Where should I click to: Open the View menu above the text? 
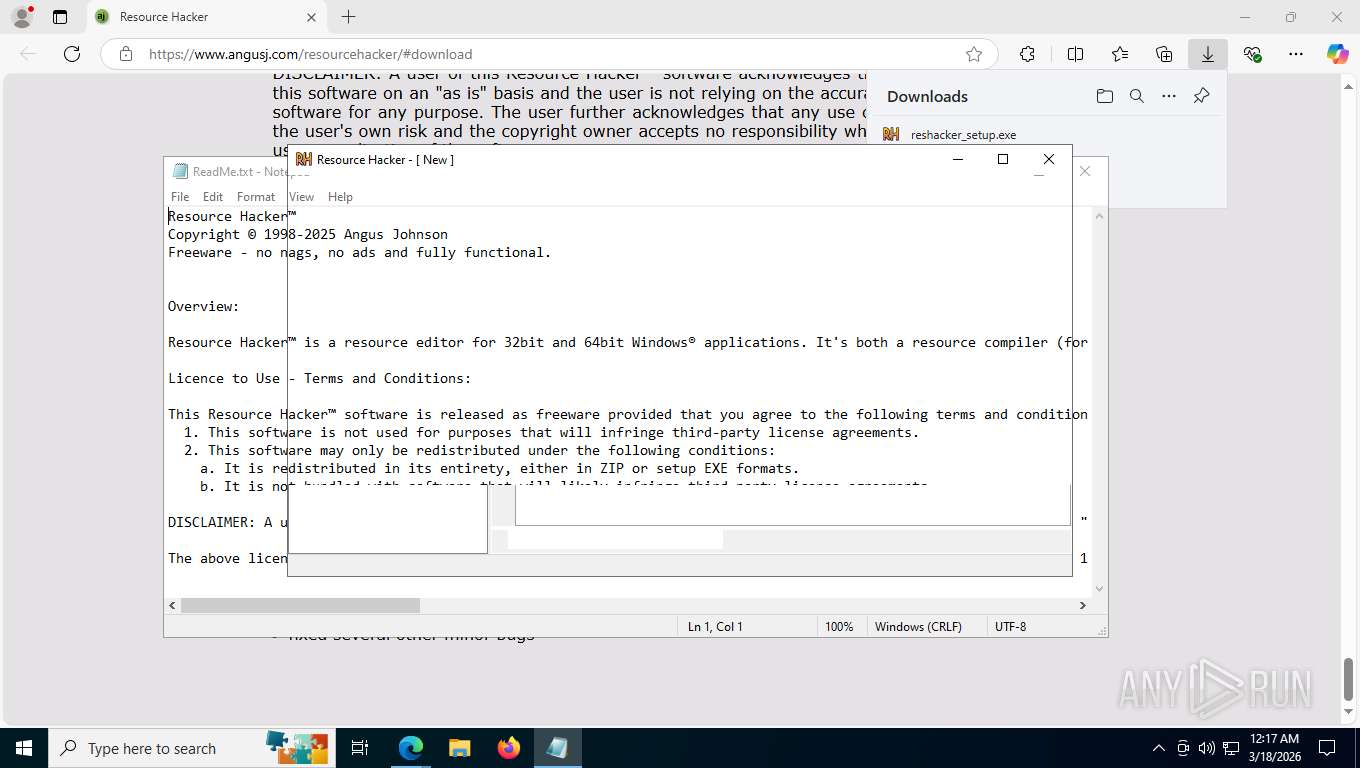[302, 197]
